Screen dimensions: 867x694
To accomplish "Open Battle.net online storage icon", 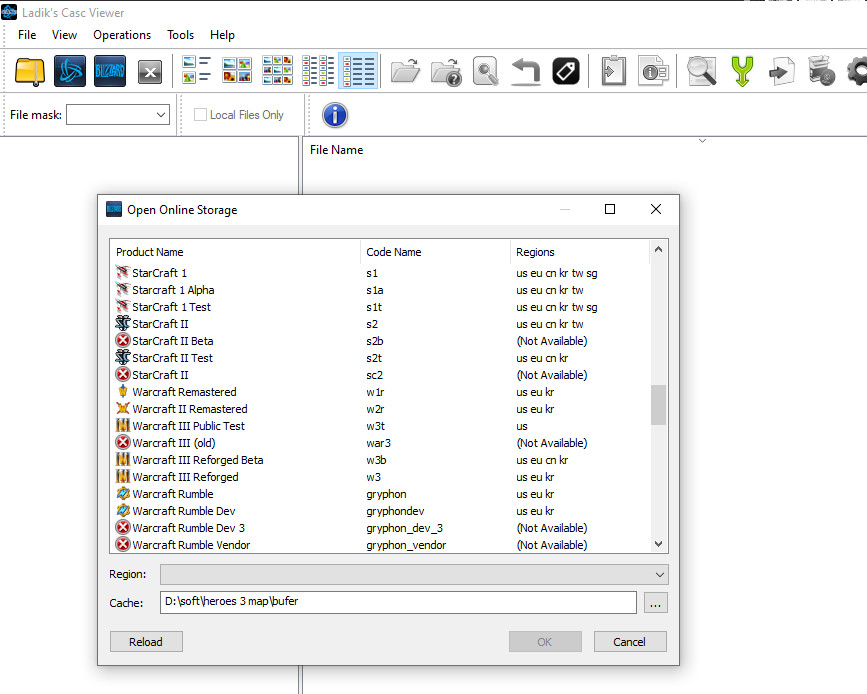I will 70,71.
